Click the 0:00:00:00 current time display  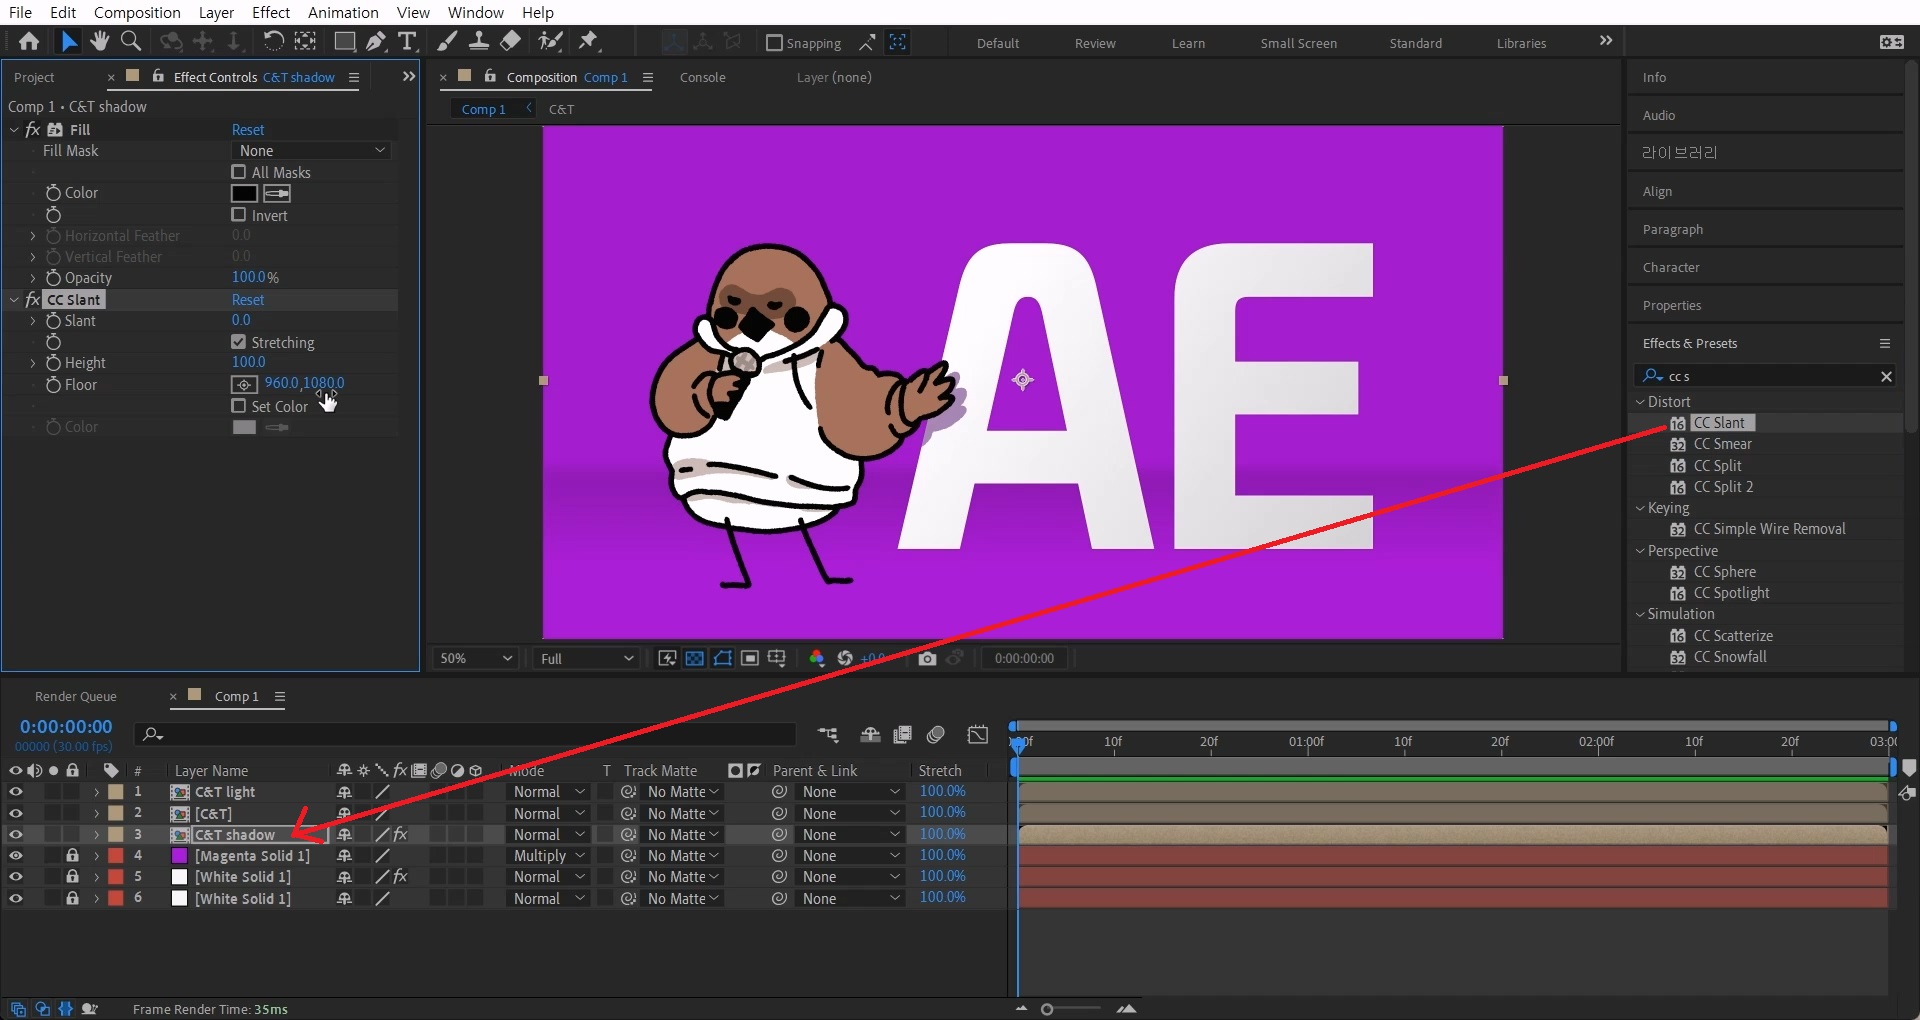tap(66, 727)
